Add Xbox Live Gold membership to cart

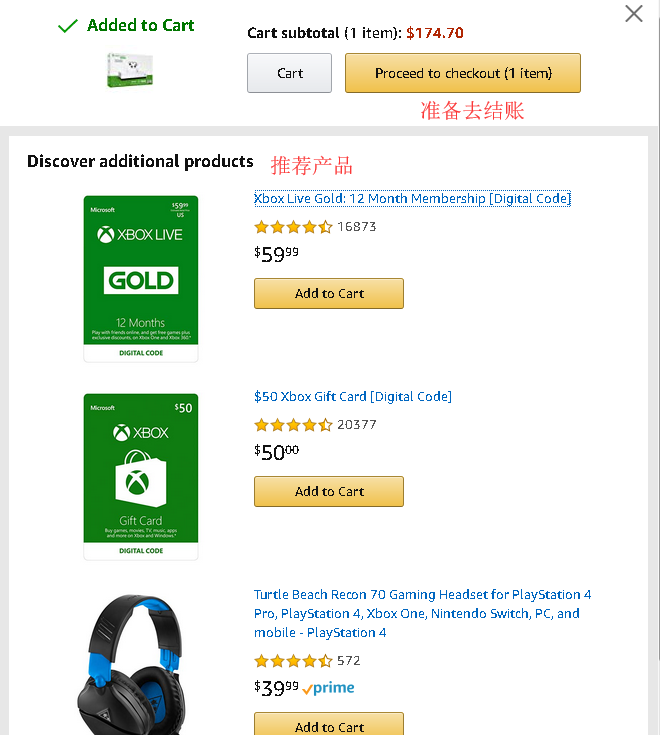328,293
